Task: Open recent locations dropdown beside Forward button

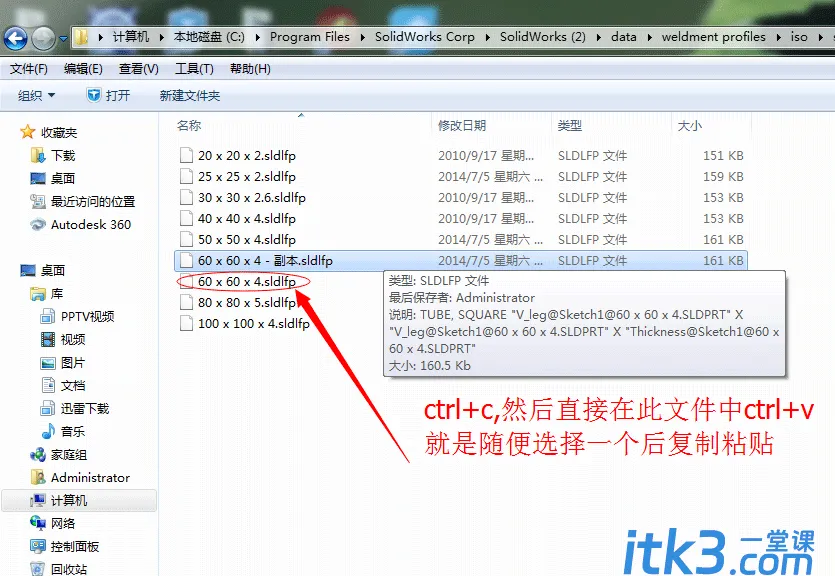Action: (63, 38)
